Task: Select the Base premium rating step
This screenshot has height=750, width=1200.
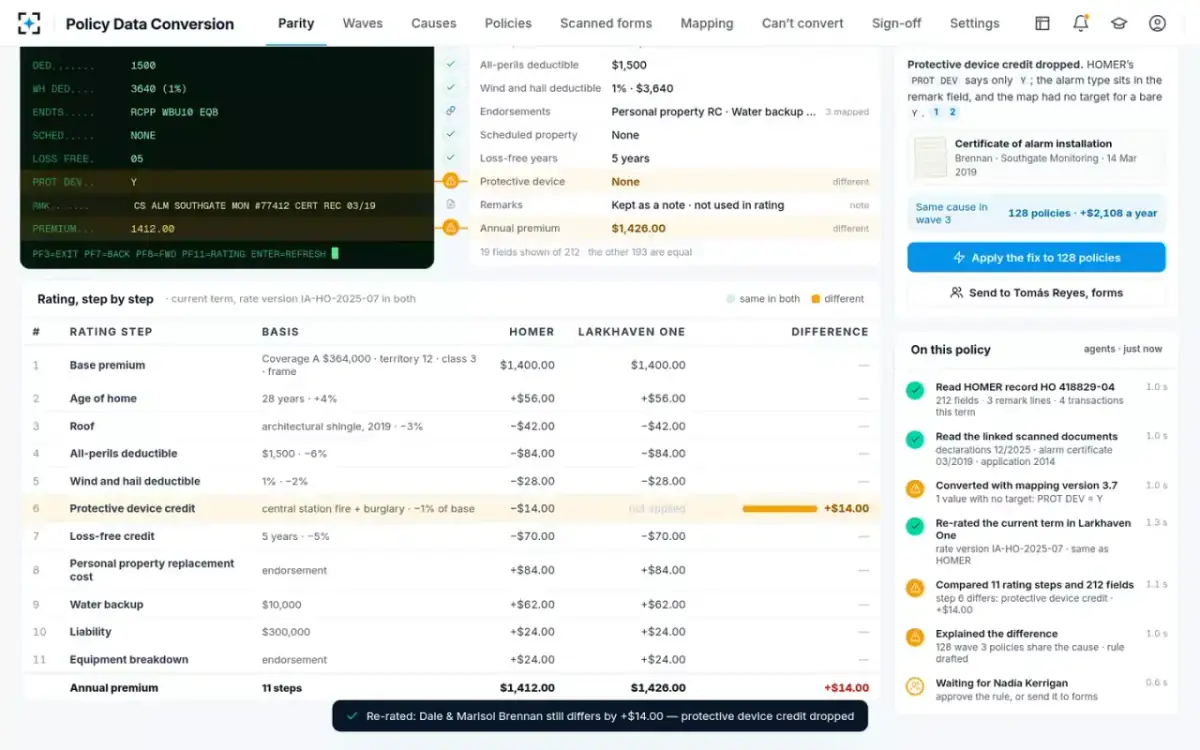Action: click(x=451, y=365)
